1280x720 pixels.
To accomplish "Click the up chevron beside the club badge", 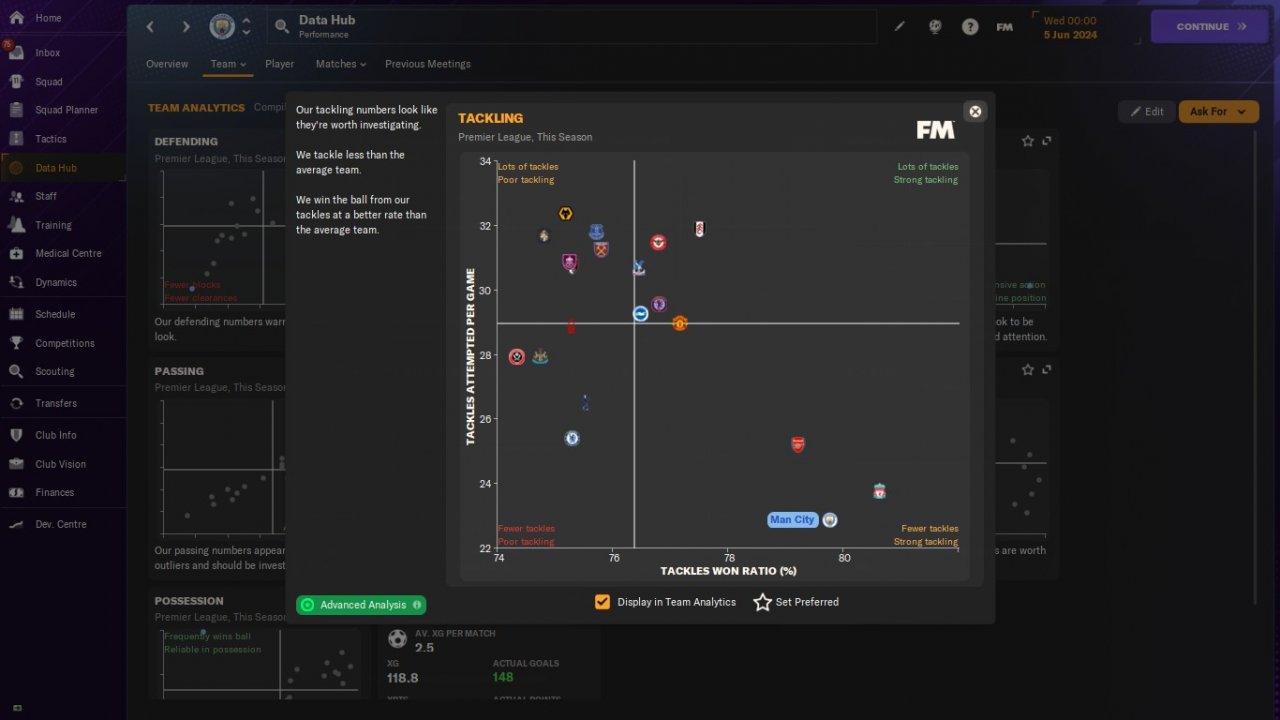I will (246, 20).
